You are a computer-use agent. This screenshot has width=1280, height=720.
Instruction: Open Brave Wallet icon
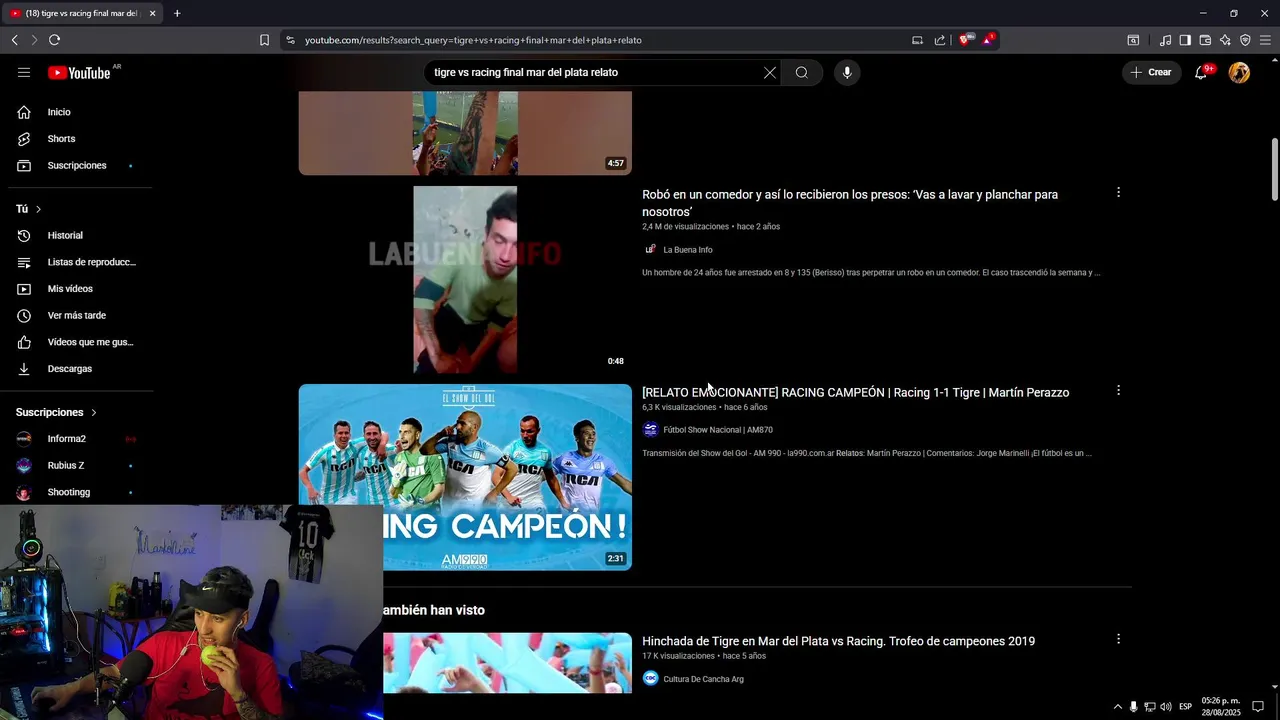(1205, 40)
